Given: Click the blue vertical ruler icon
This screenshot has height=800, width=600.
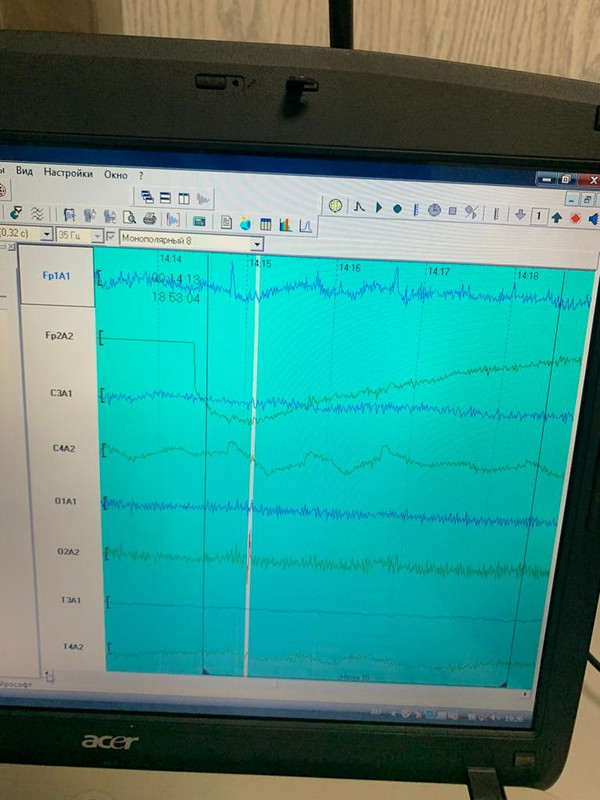Looking at the screenshot, I should (416, 209).
